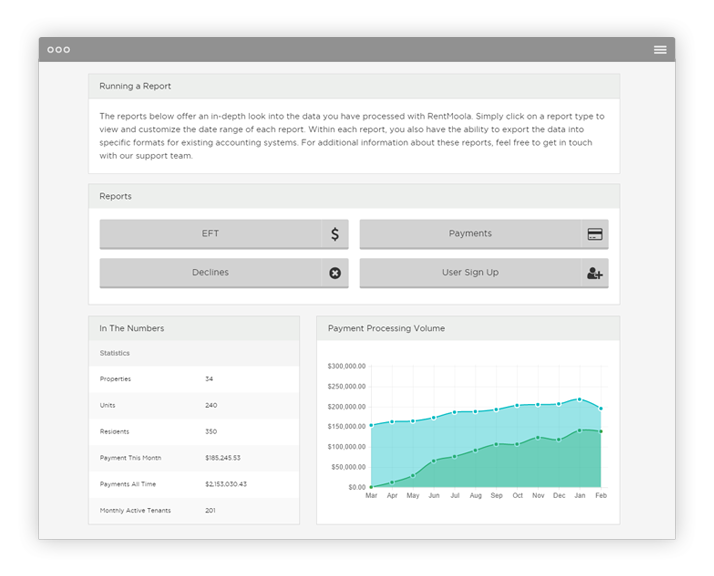Click the $2,153,030.43 value
This screenshot has width=714, height=576.
[x=226, y=484]
